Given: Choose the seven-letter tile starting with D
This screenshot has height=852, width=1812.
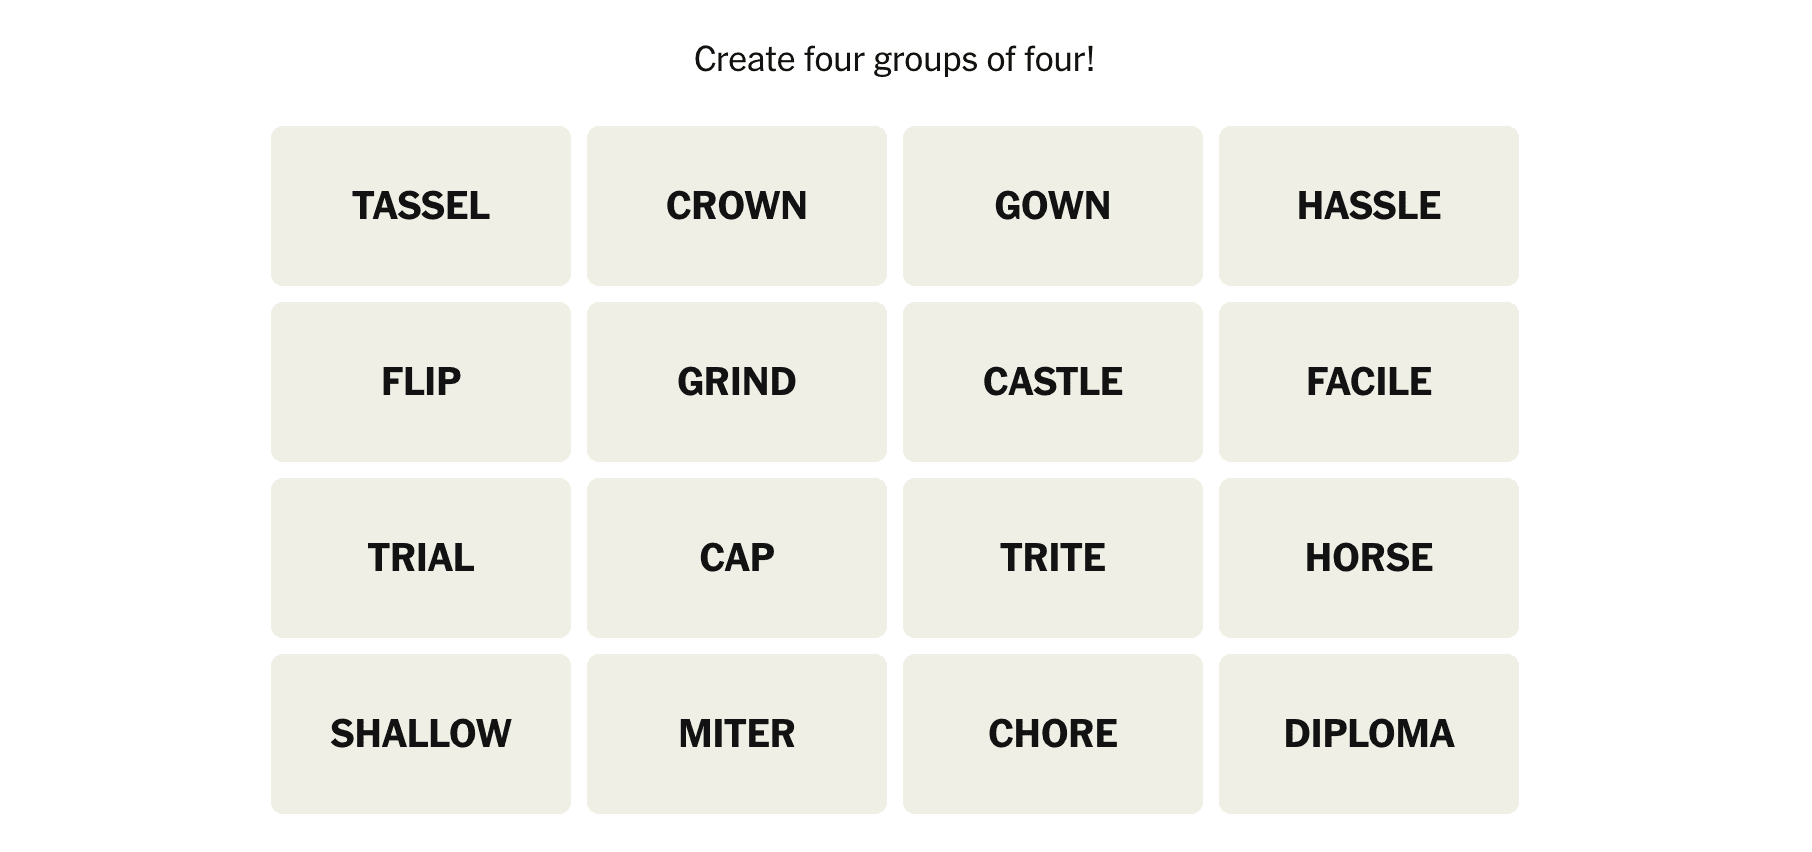Looking at the screenshot, I should pyautogui.click(x=1368, y=734).
